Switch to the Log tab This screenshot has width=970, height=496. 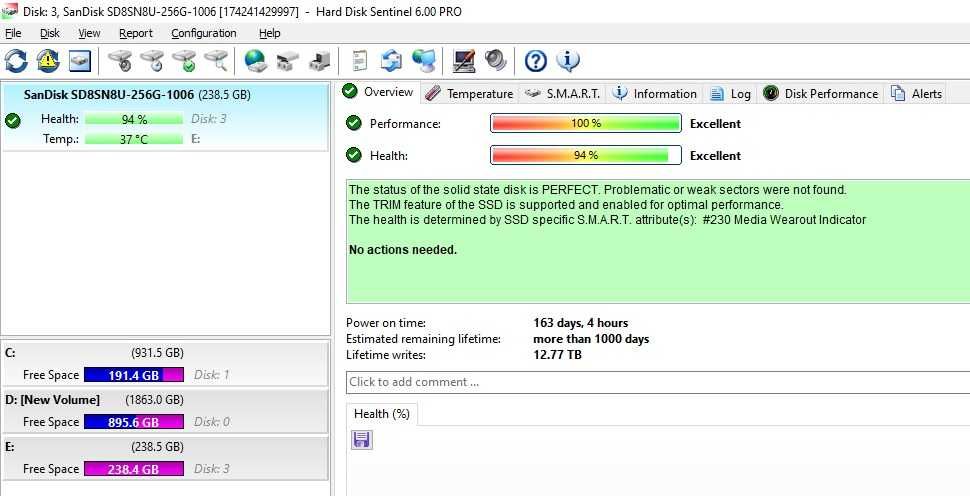pyautogui.click(x=730, y=94)
